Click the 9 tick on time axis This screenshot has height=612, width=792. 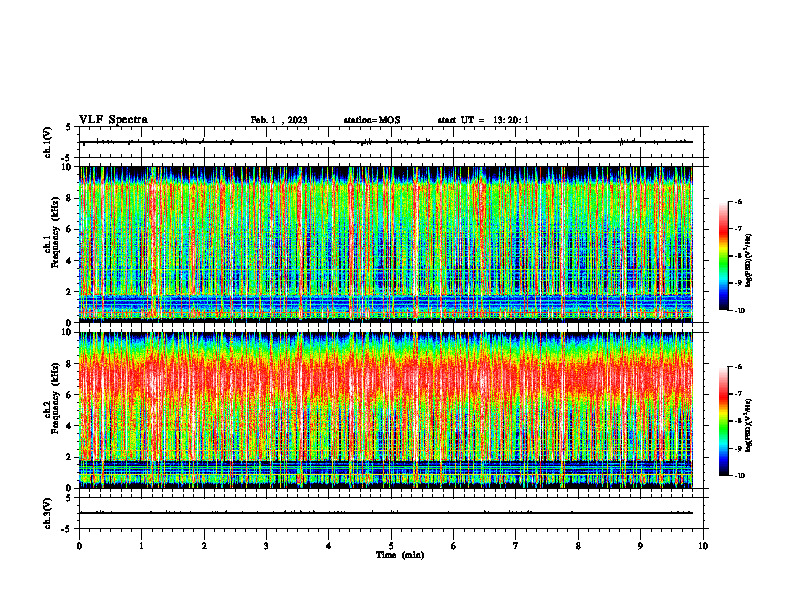click(640, 546)
